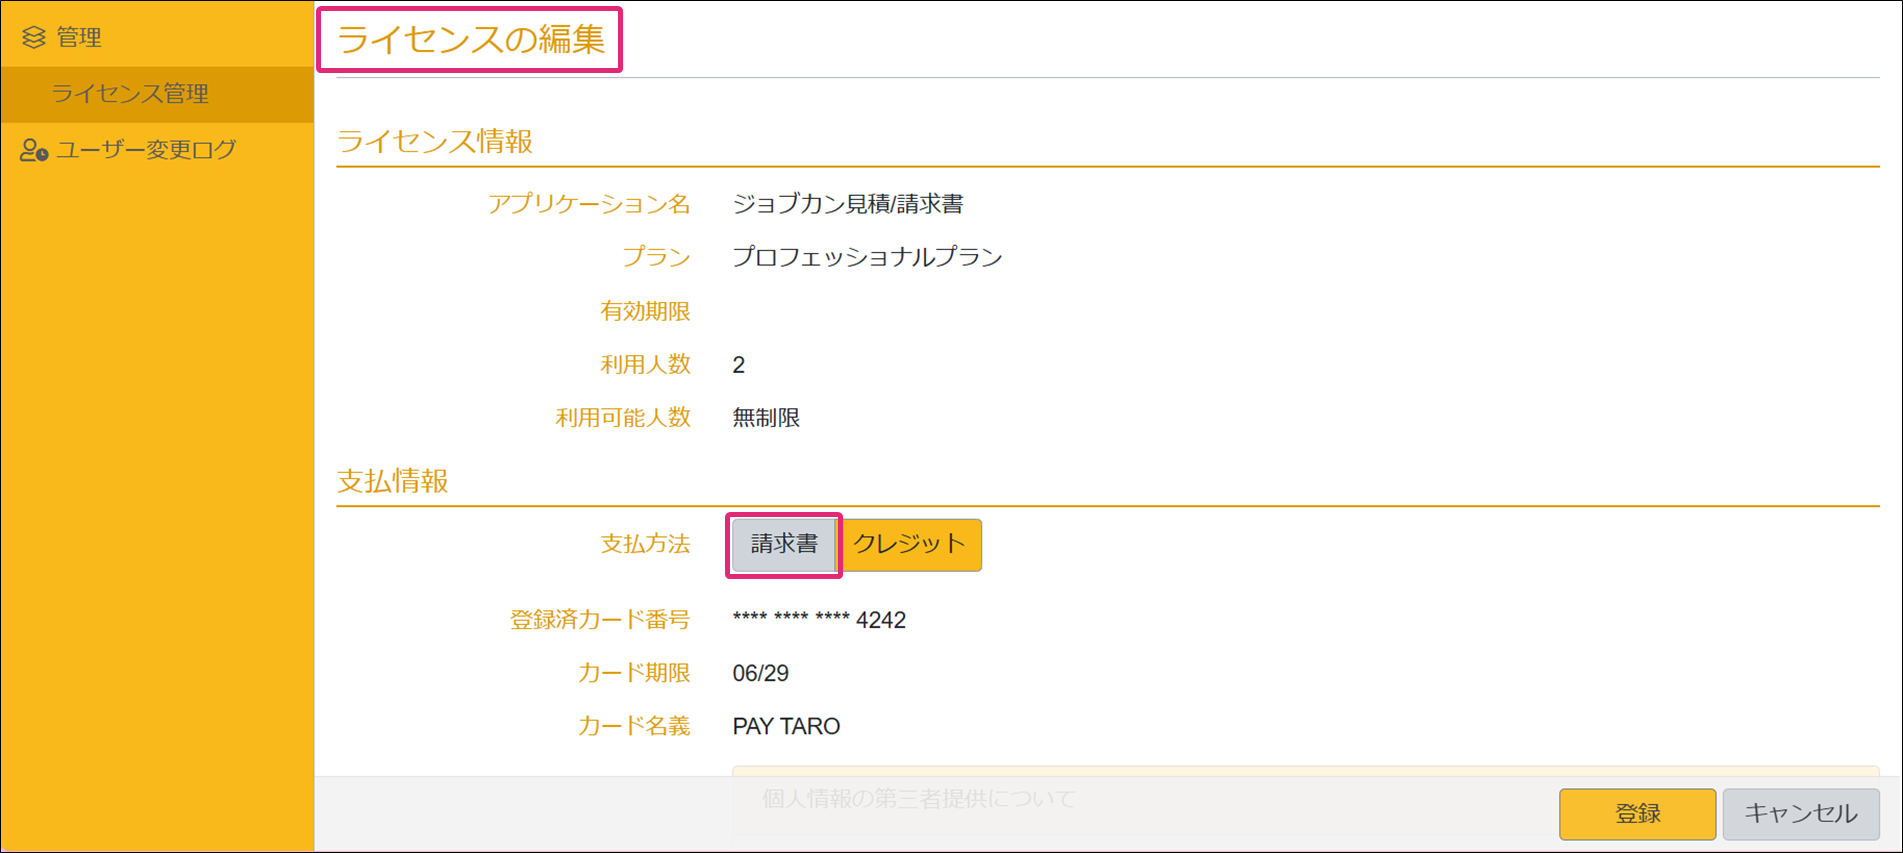Click the card expiry value 06/29
The width and height of the screenshot is (1903, 853).
760,673
